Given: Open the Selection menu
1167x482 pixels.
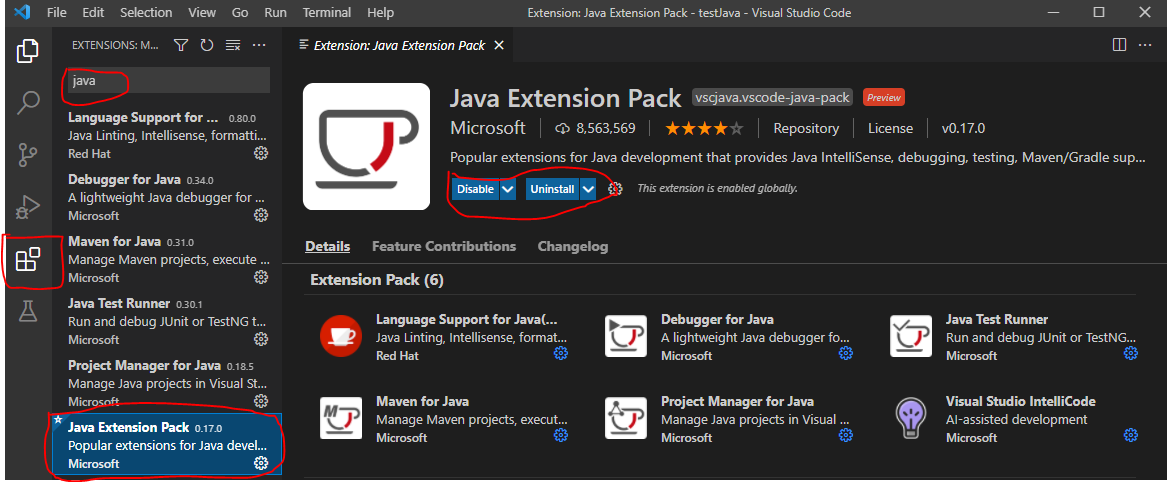Looking at the screenshot, I should [146, 13].
